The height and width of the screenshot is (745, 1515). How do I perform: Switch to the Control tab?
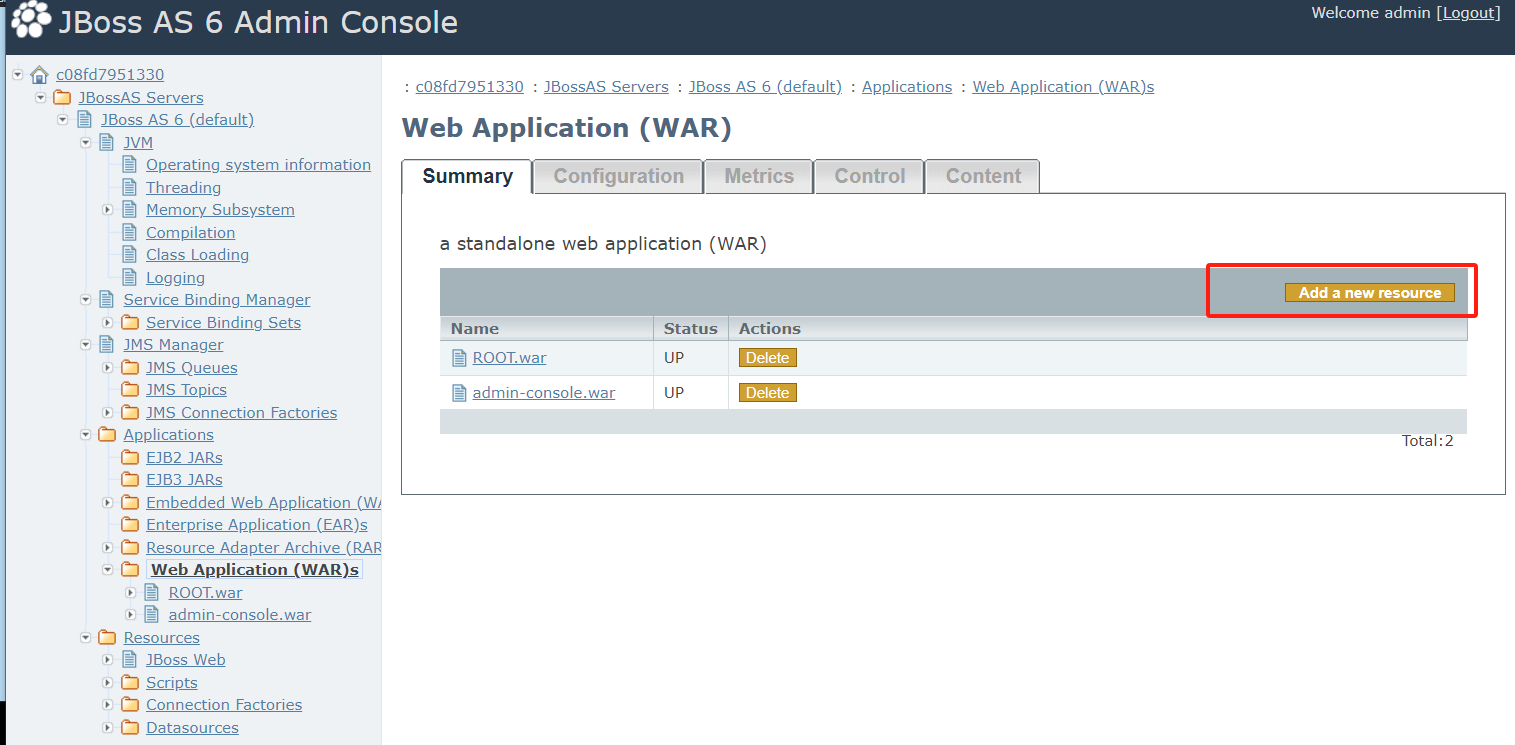[x=870, y=176]
